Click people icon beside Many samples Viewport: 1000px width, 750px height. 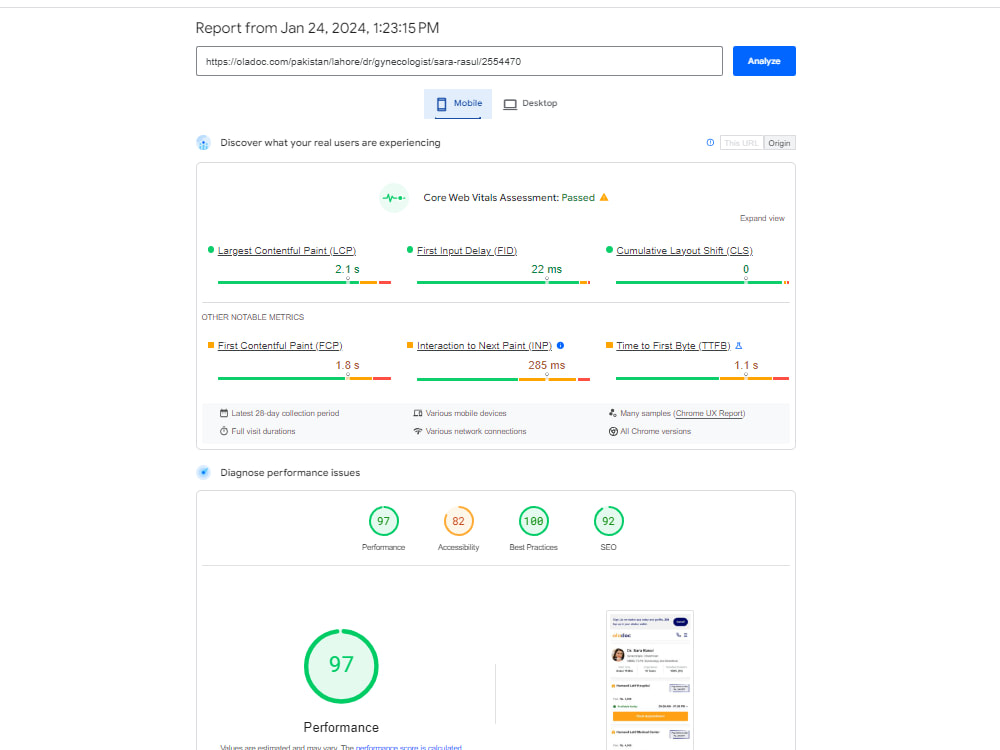pos(613,413)
